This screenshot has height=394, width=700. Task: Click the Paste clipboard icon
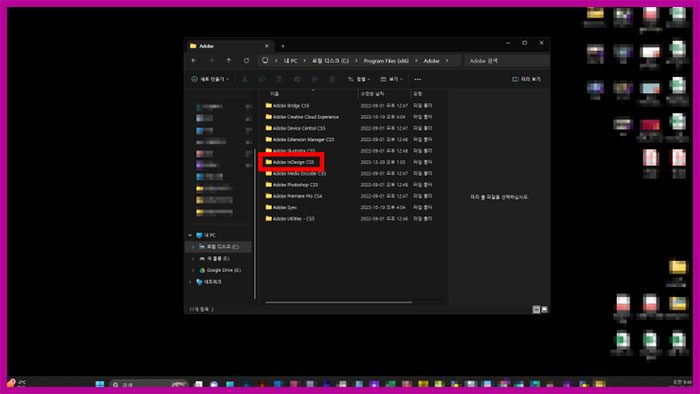(x=280, y=79)
